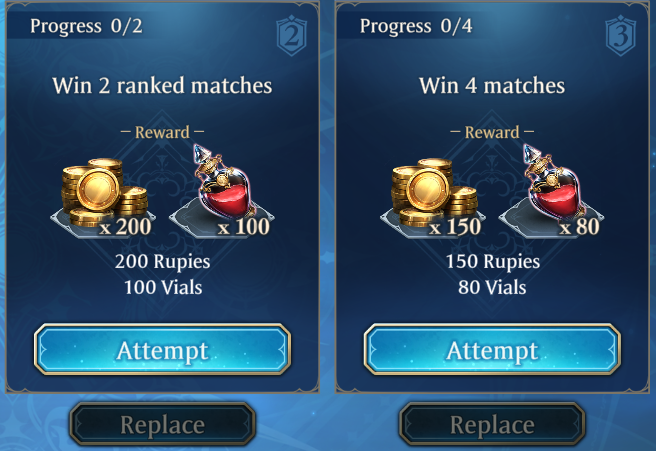Replace the Win 2 ranked matches mission

(x=162, y=424)
